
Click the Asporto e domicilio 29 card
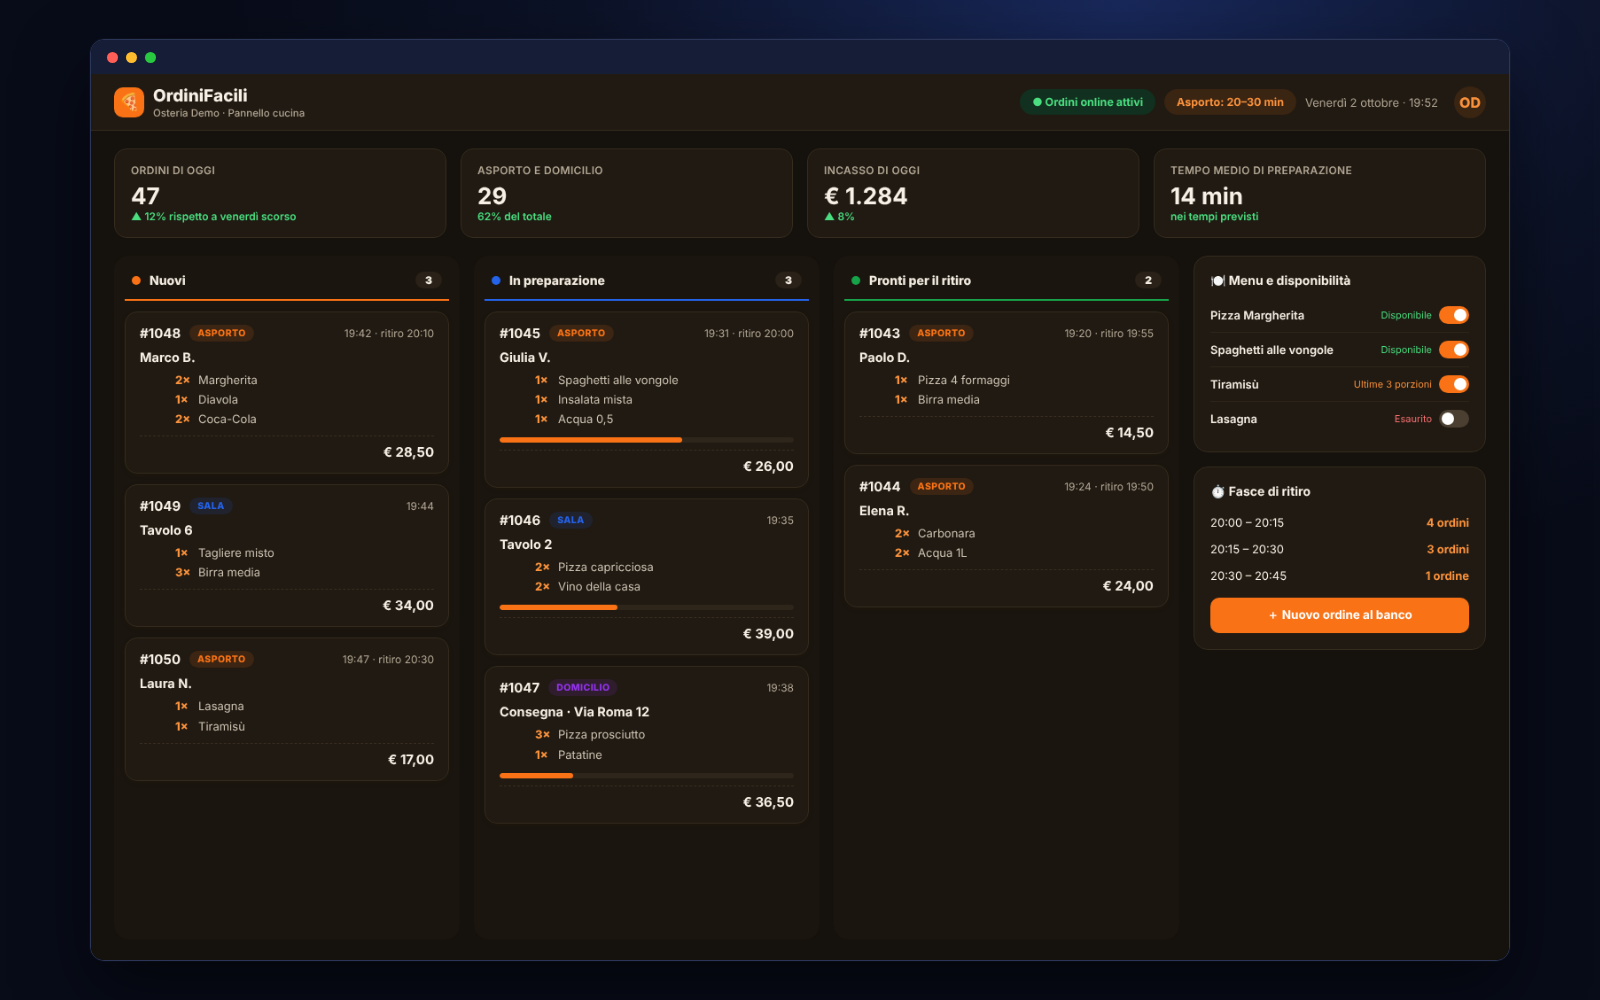(x=626, y=193)
